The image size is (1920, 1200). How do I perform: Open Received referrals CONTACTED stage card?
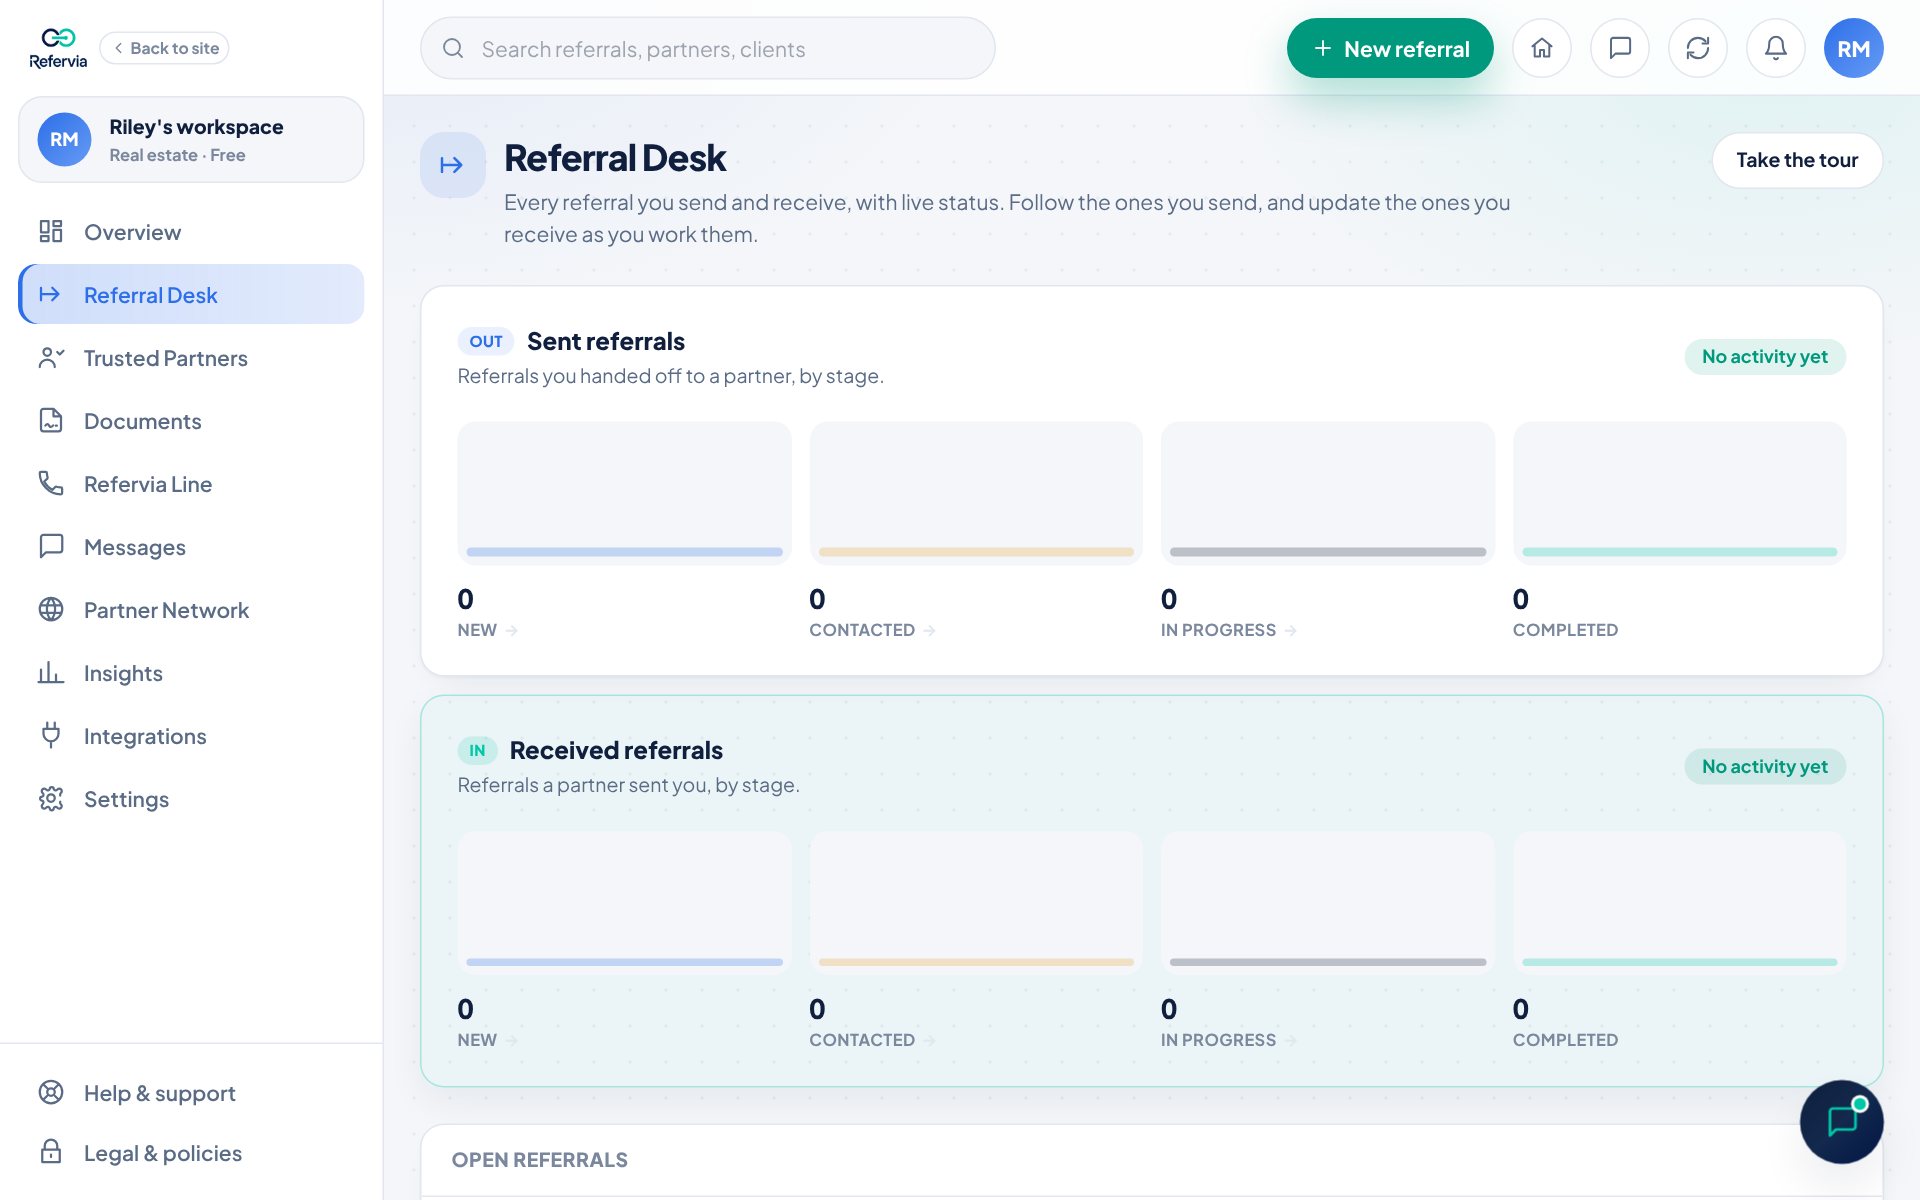tap(976, 902)
